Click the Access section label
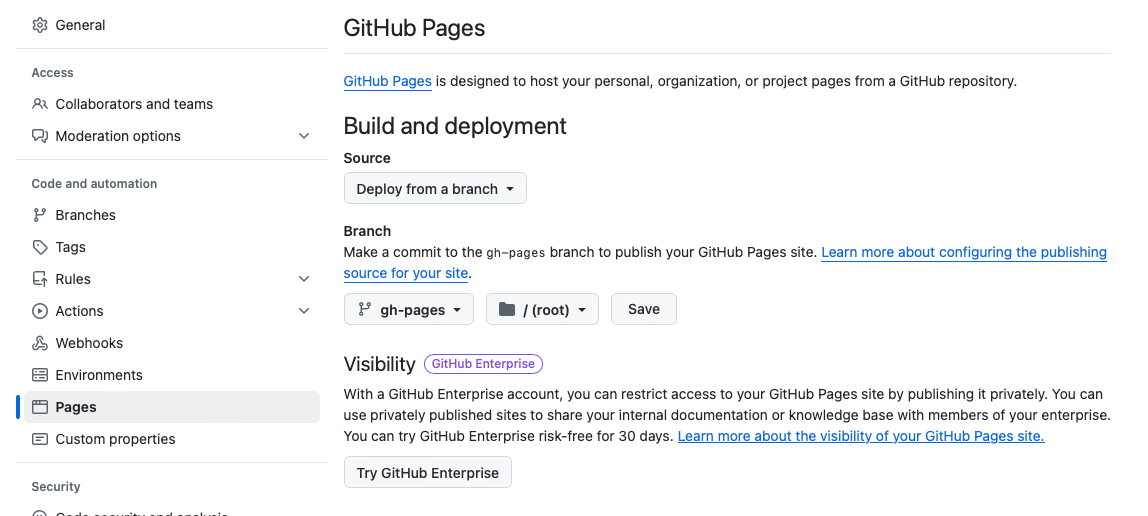The height and width of the screenshot is (516, 1148). click(52, 72)
